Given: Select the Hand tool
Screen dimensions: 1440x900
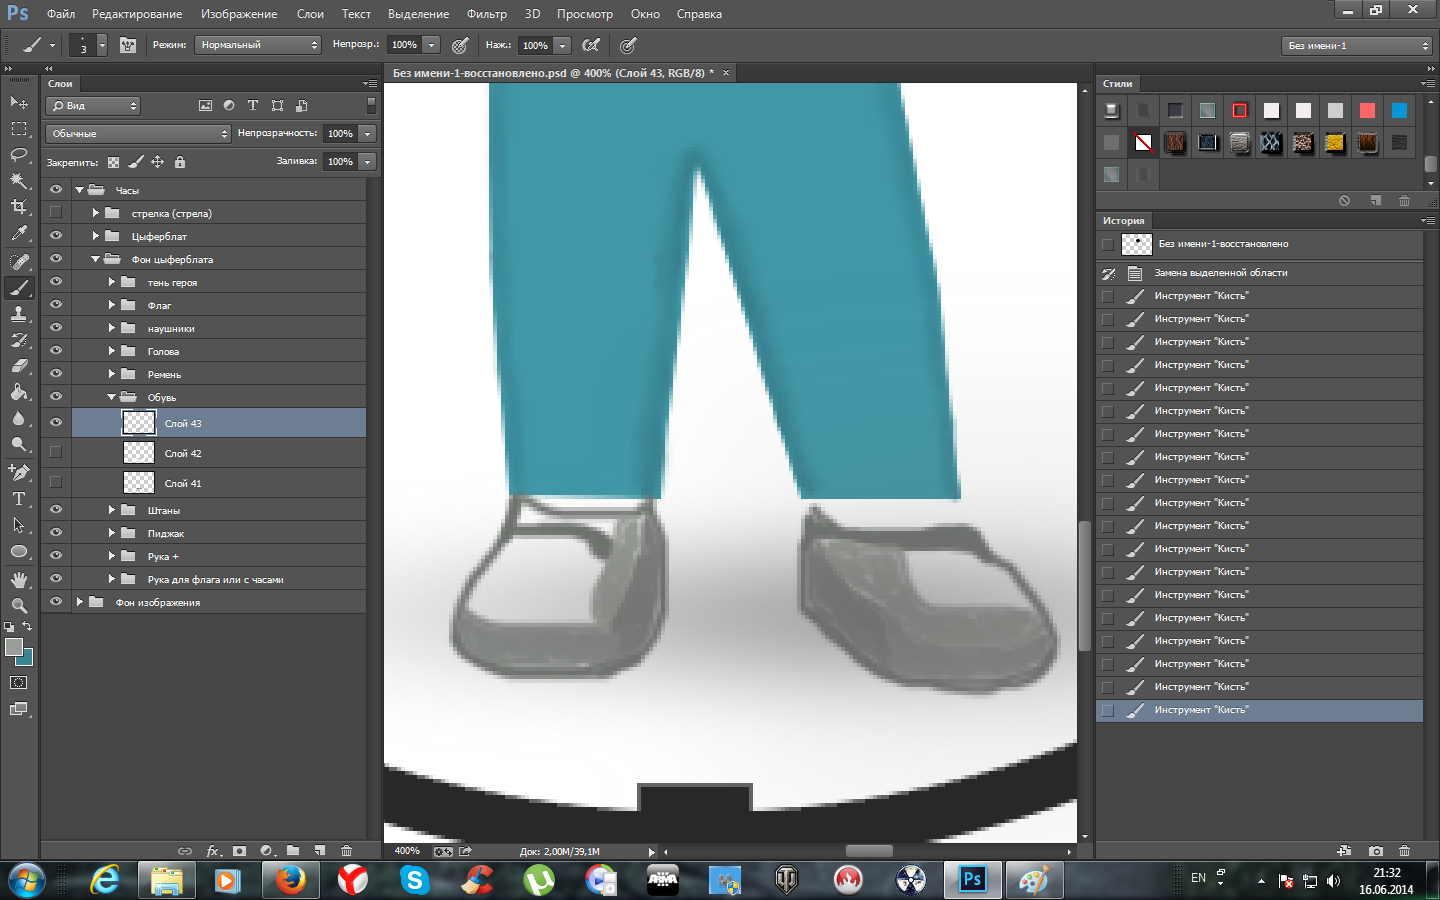Looking at the screenshot, I should (19, 580).
